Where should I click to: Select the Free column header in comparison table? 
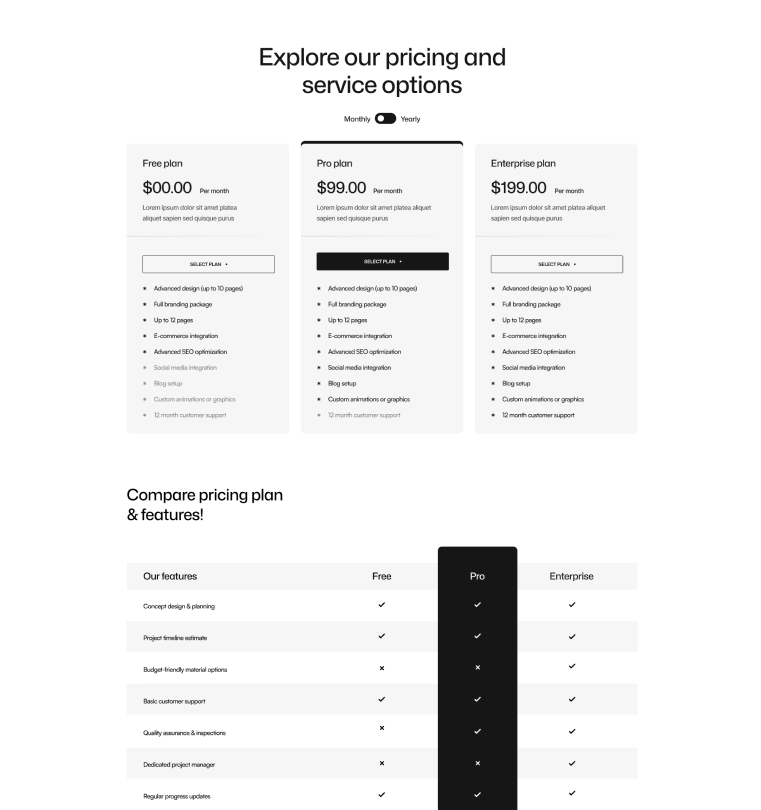pos(381,575)
